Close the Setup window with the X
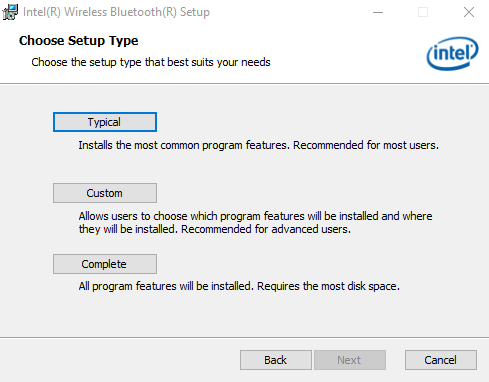This screenshot has width=489, height=382. coord(469,12)
